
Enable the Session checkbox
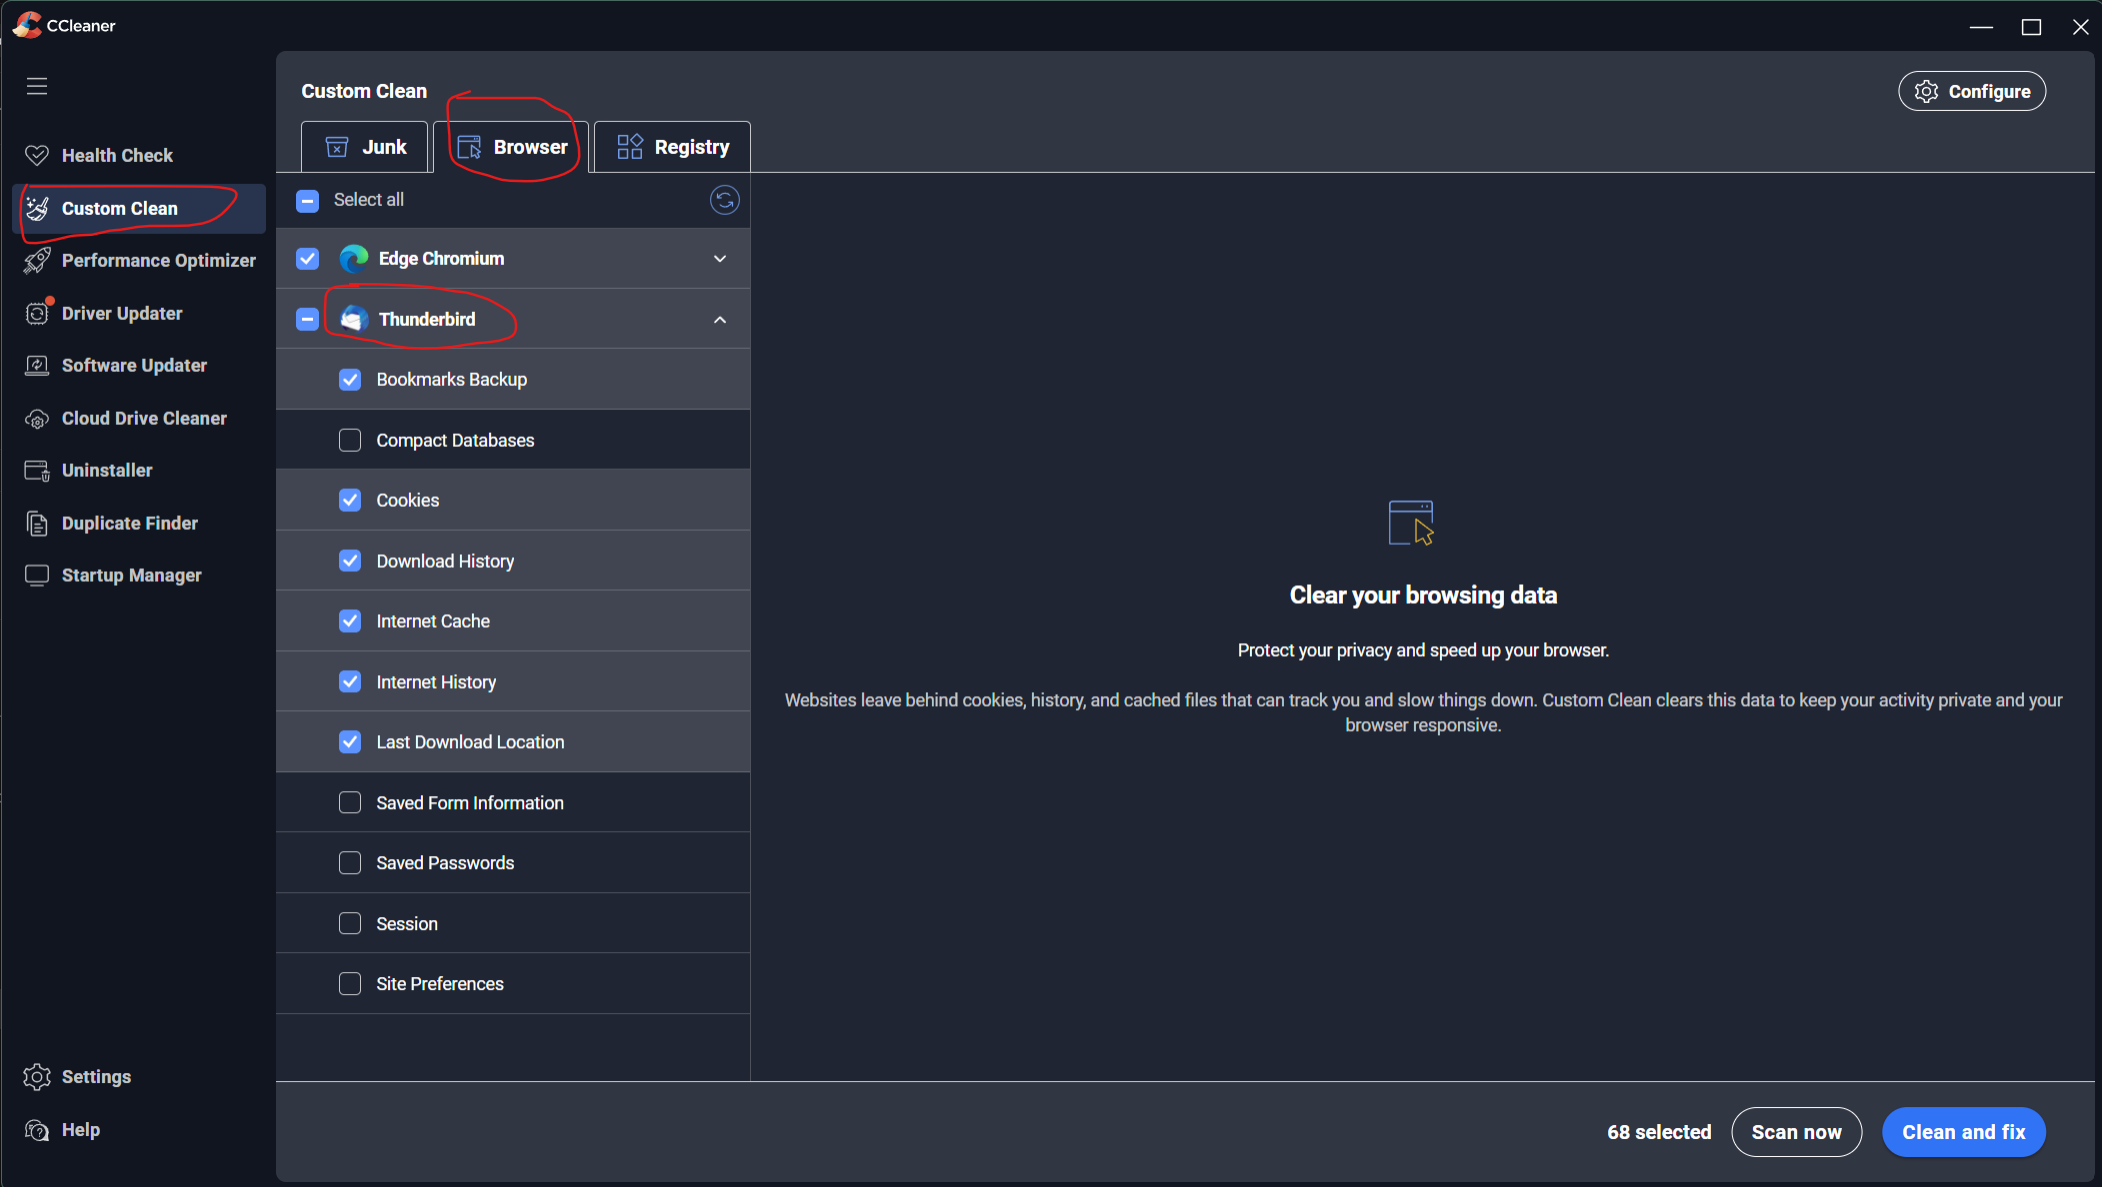pos(350,924)
